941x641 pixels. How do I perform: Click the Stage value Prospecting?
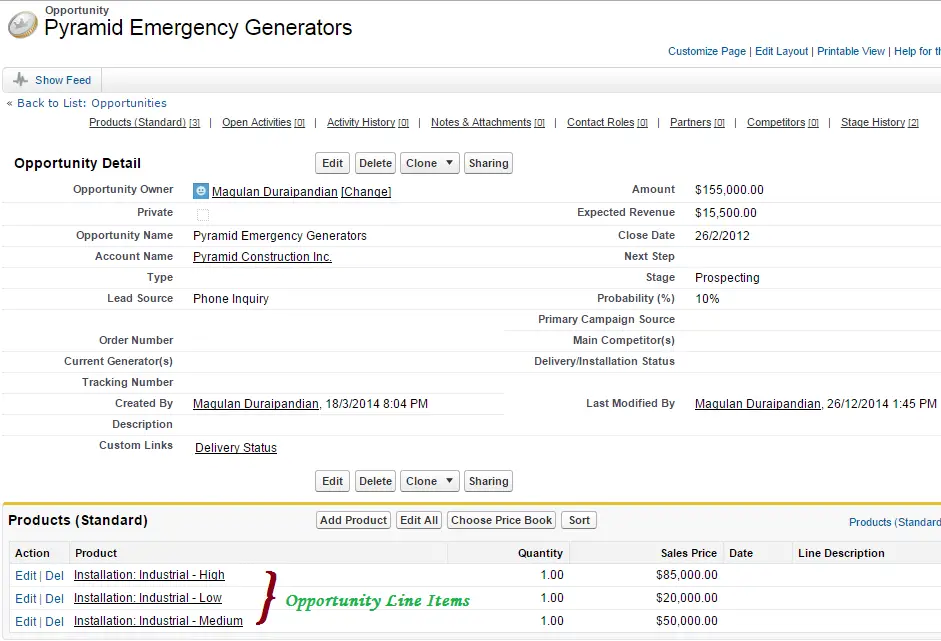[727, 278]
